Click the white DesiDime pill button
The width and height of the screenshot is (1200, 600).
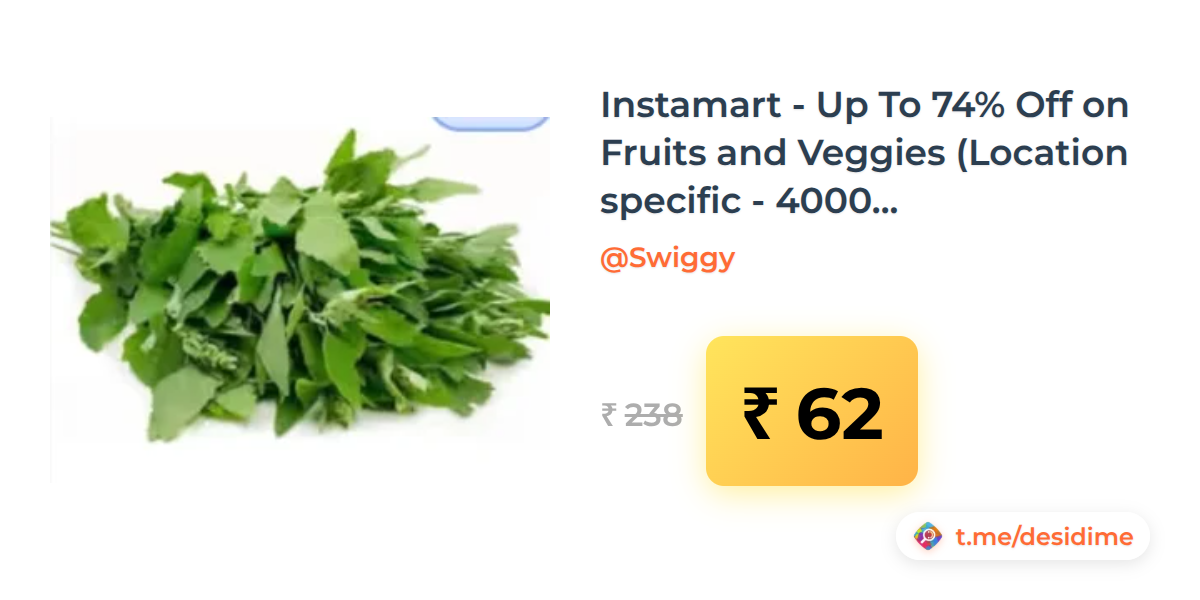pos(1022,537)
